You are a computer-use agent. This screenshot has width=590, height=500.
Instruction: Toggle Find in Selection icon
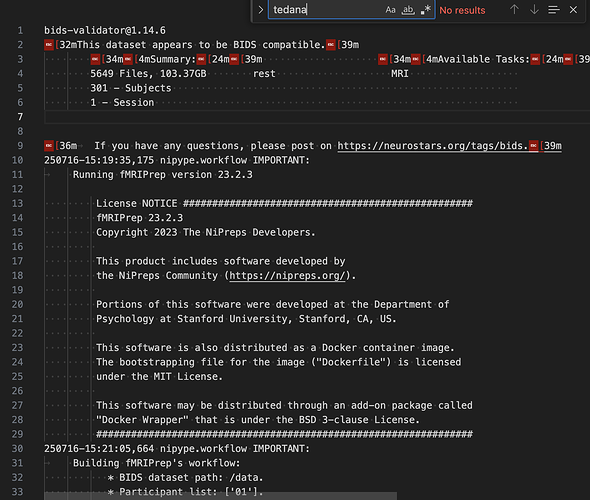coord(554,10)
